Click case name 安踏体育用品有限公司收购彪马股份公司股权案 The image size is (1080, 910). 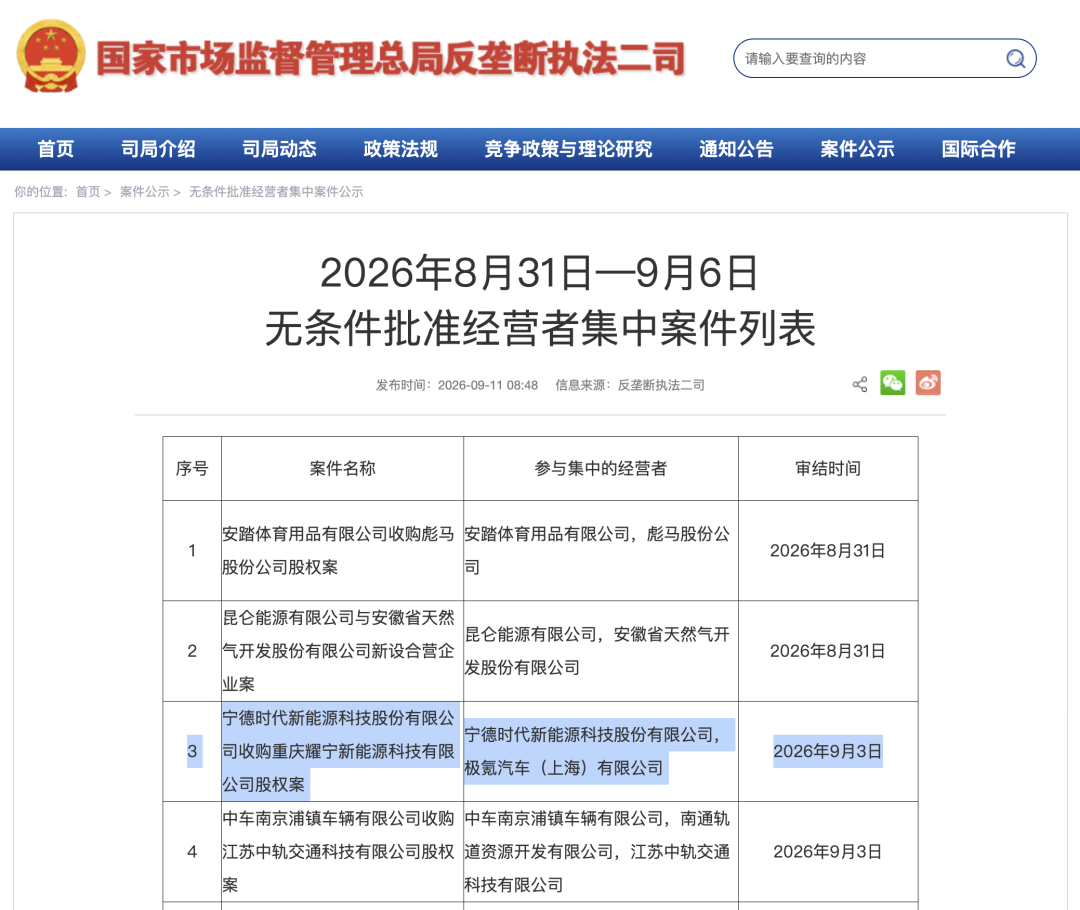tap(338, 550)
